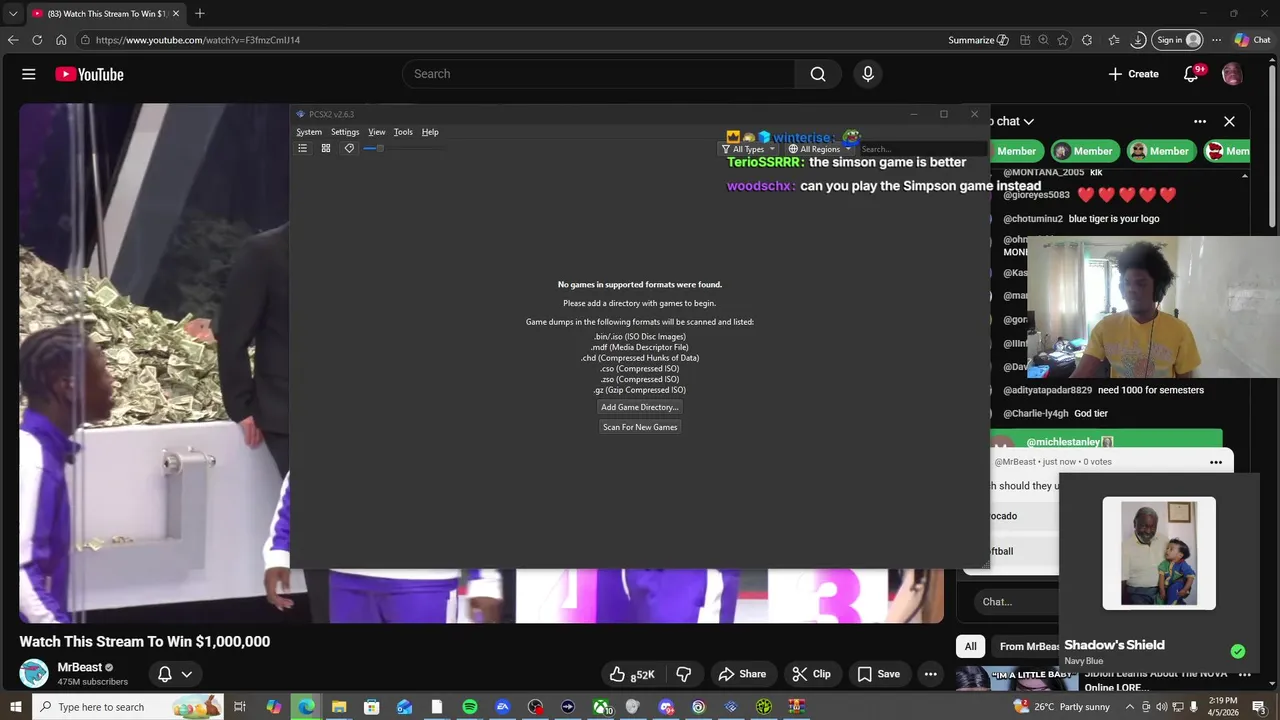
Task: Open a new browser tab
Action: [x=200, y=13]
